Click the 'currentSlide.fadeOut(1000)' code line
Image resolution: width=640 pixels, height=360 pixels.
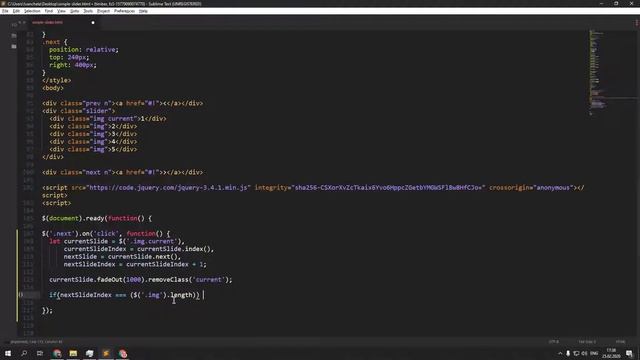(x=140, y=280)
